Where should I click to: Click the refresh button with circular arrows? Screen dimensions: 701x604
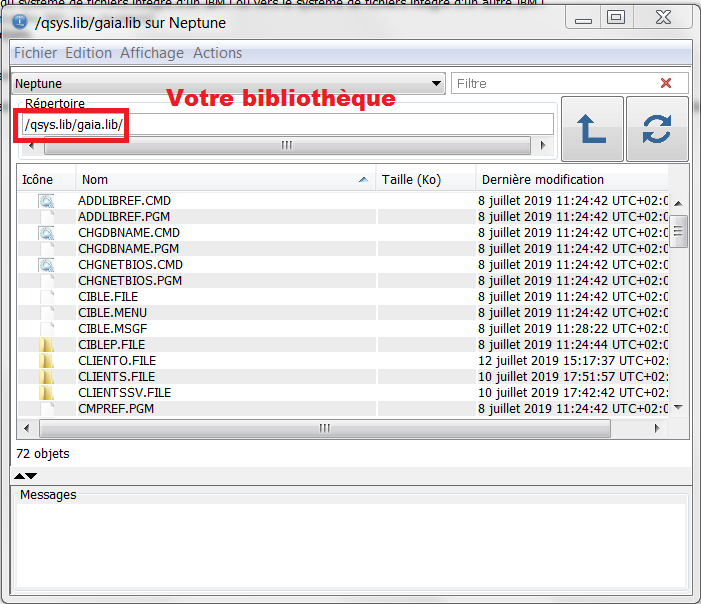click(657, 129)
